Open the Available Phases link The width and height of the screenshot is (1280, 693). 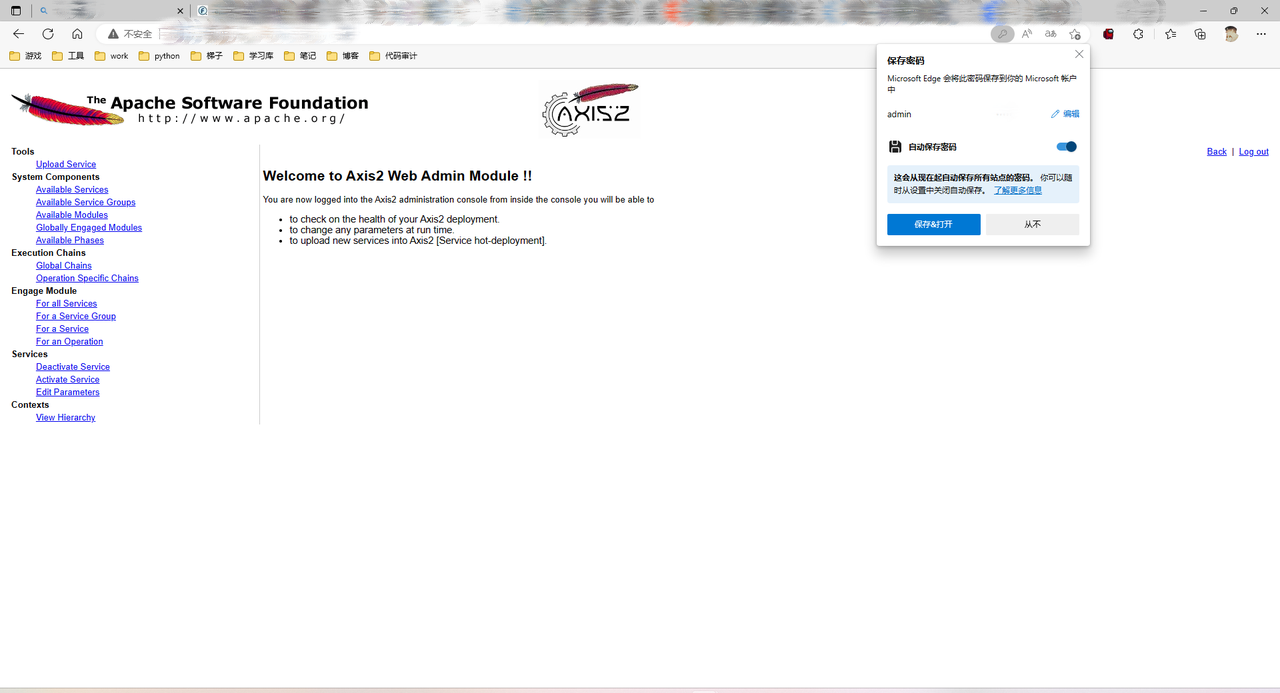point(70,240)
